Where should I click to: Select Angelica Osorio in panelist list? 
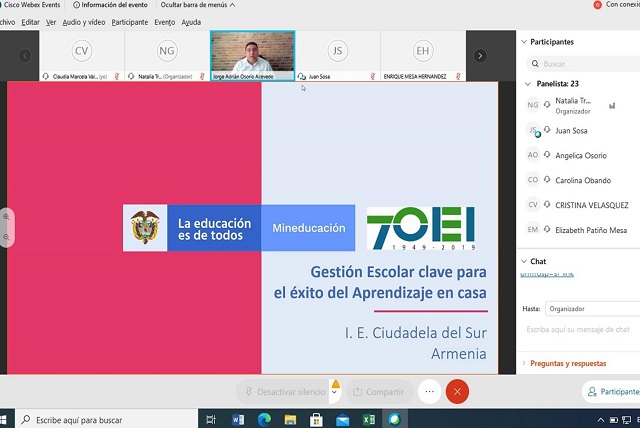pyautogui.click(x=580, y=155)
